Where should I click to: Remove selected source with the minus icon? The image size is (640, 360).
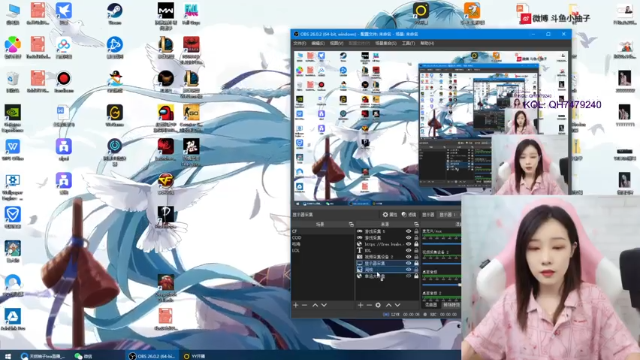coord(369,305)
